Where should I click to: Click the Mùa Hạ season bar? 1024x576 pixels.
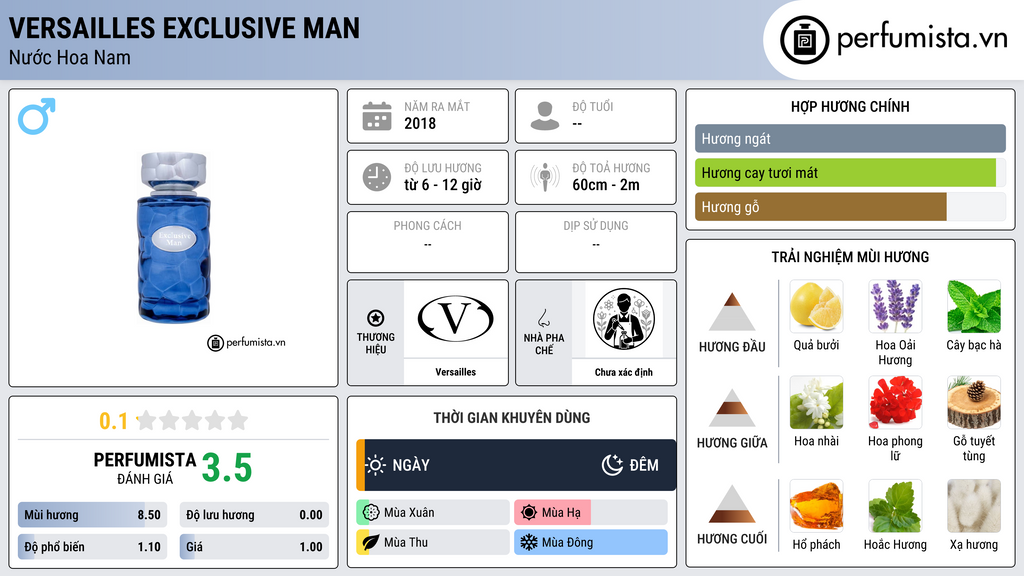coord(591,513)
